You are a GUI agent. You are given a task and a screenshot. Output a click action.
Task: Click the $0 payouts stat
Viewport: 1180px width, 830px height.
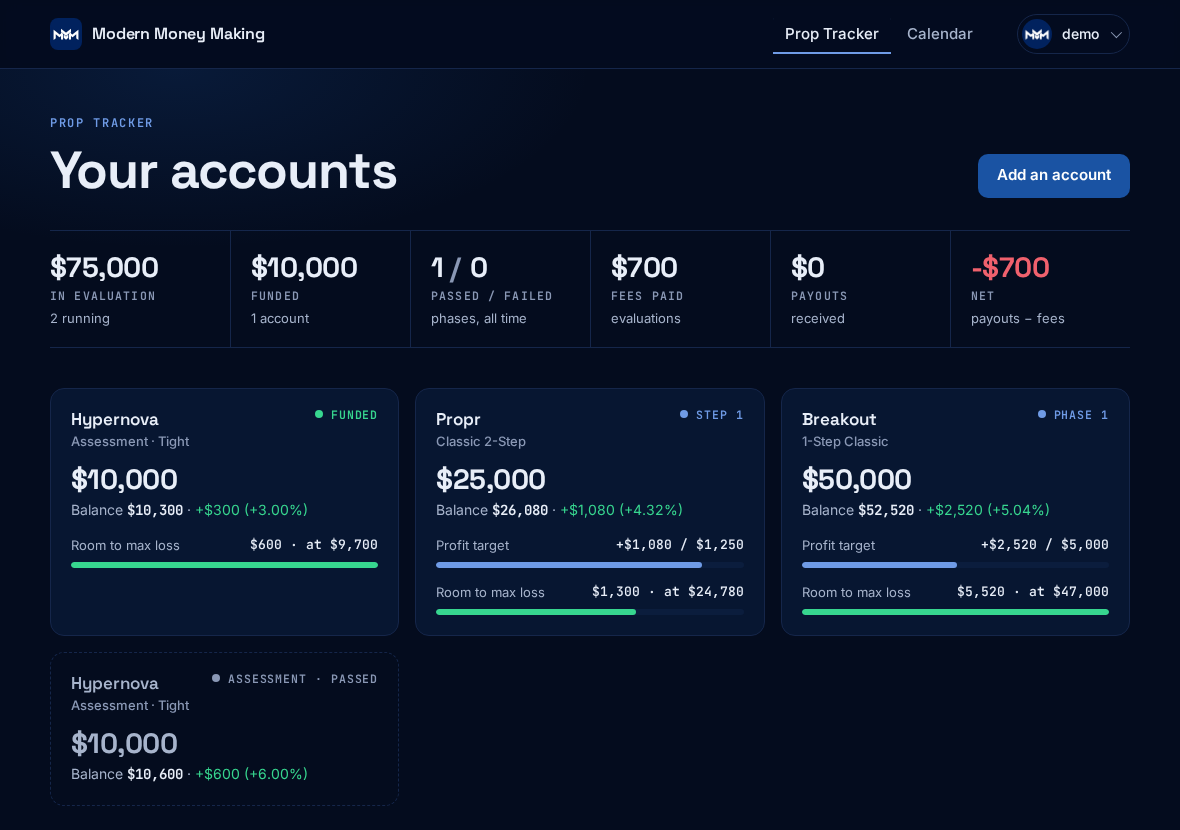pyautogui.click(x=807, y=268)
